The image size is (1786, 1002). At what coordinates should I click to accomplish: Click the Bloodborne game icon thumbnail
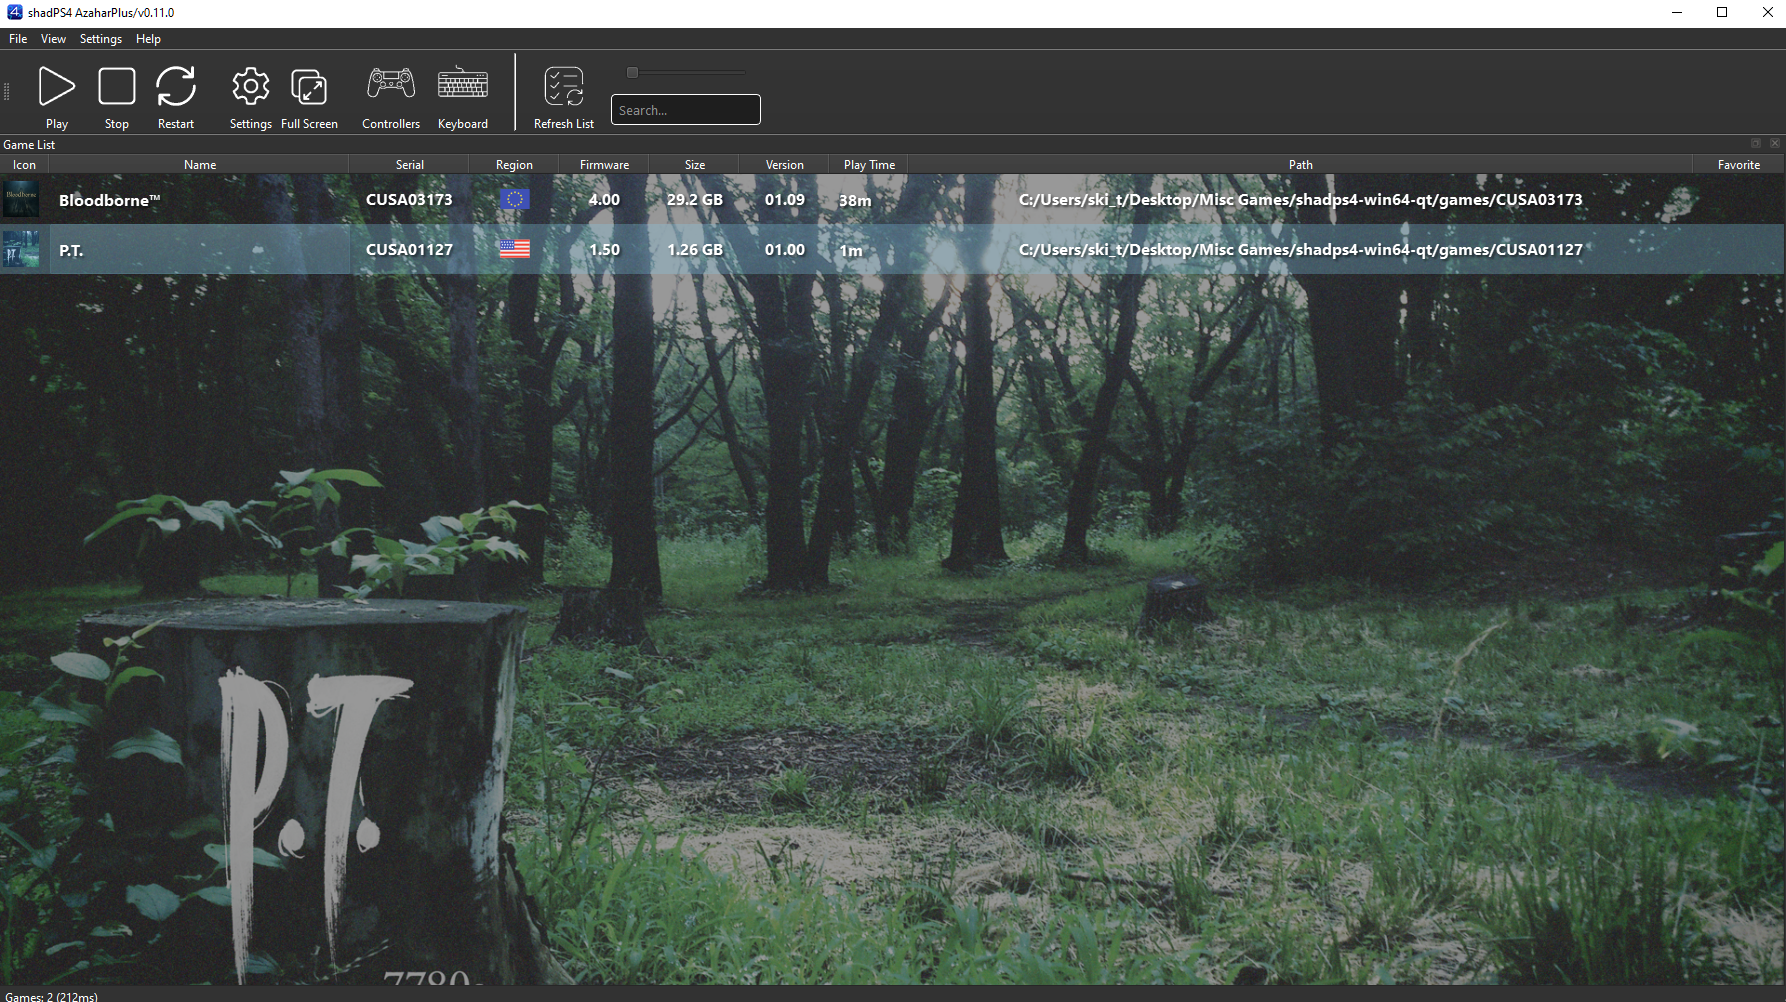21,199
